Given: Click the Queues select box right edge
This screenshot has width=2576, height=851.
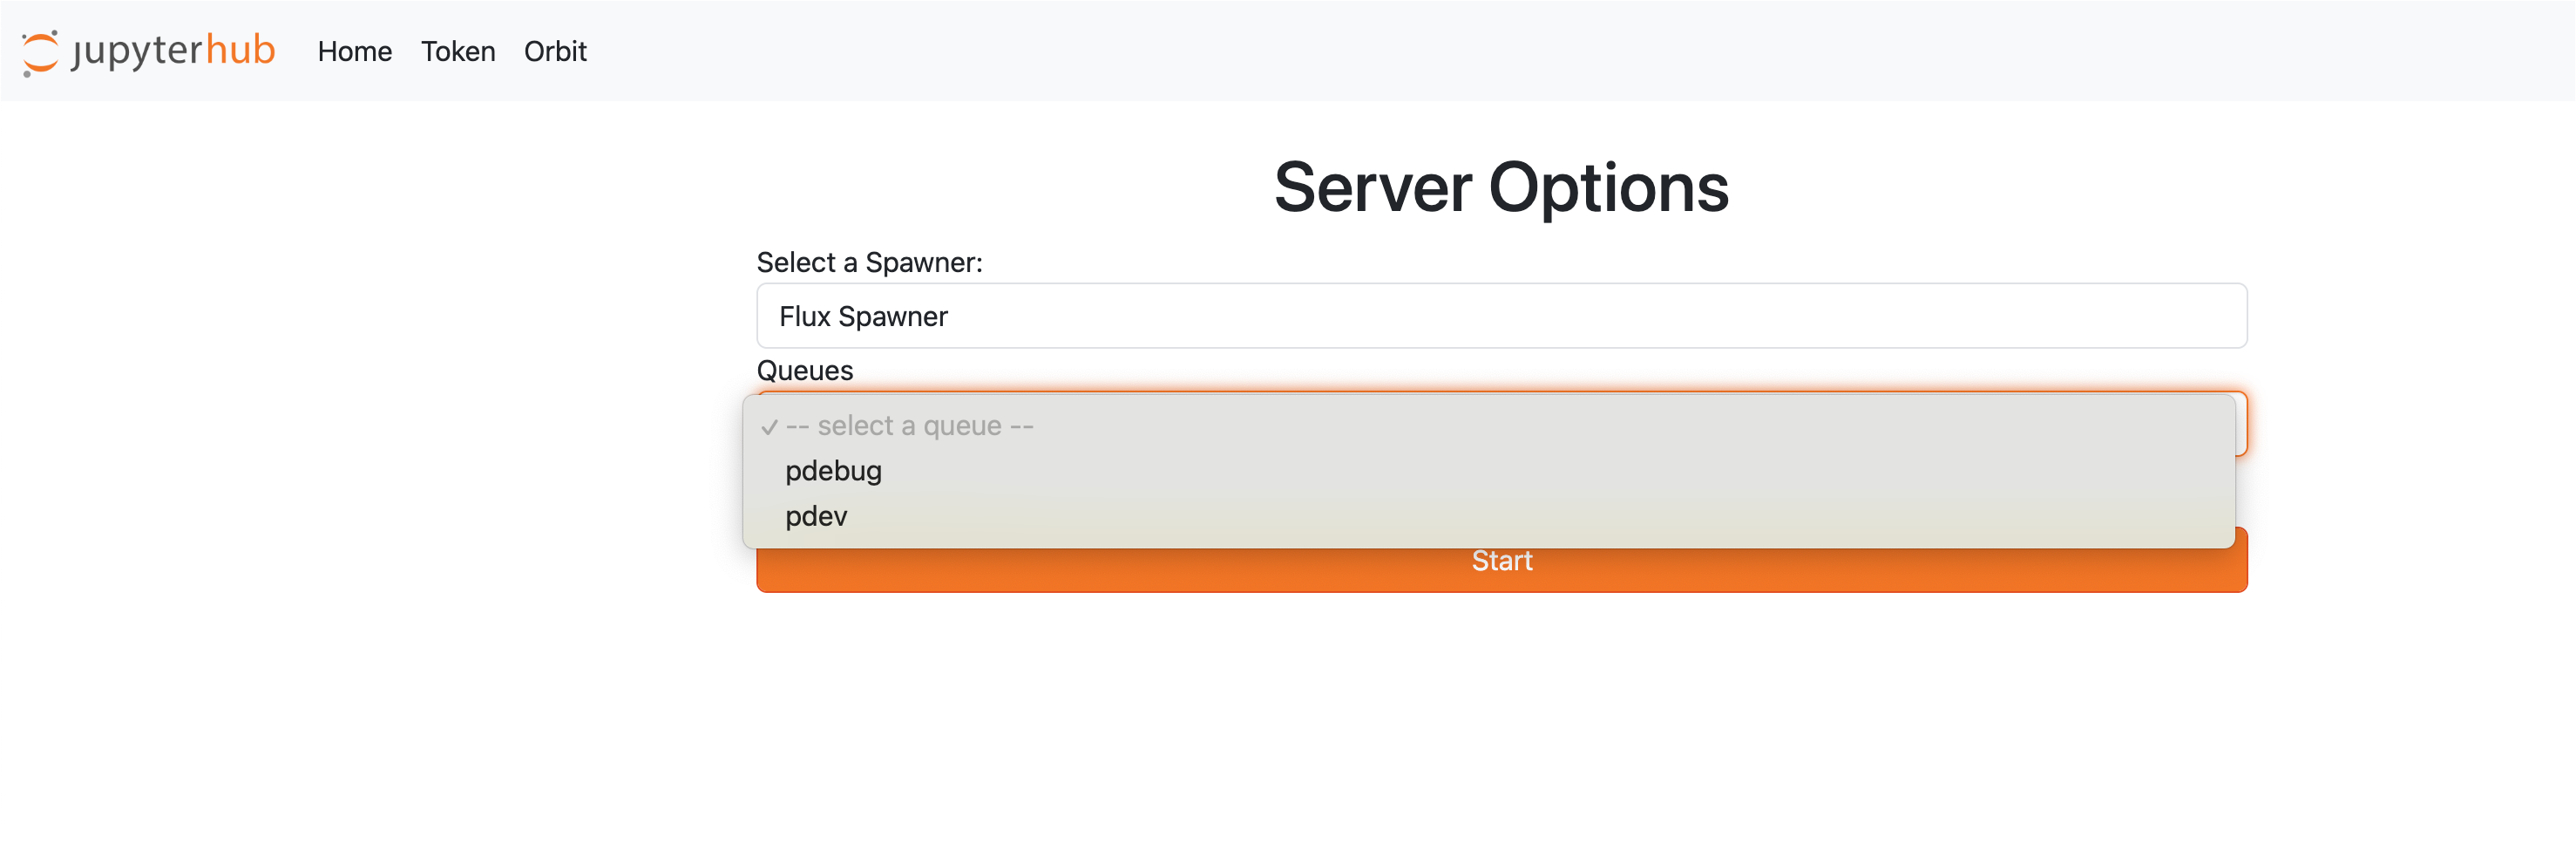Looking at the screenshot, I should (2241, 424).
